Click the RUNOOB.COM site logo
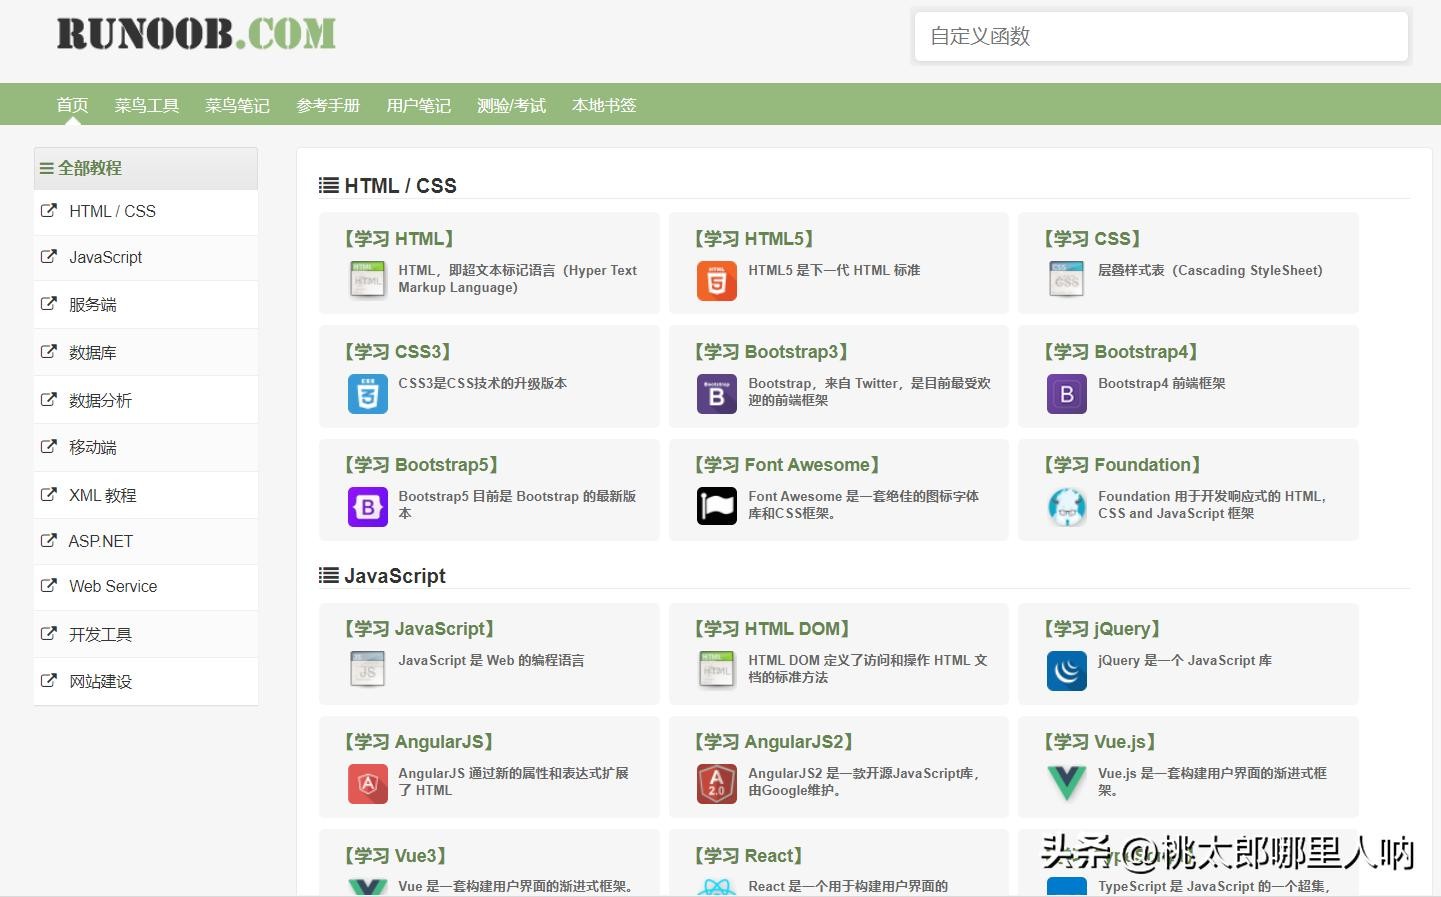 tap(196, 34)
